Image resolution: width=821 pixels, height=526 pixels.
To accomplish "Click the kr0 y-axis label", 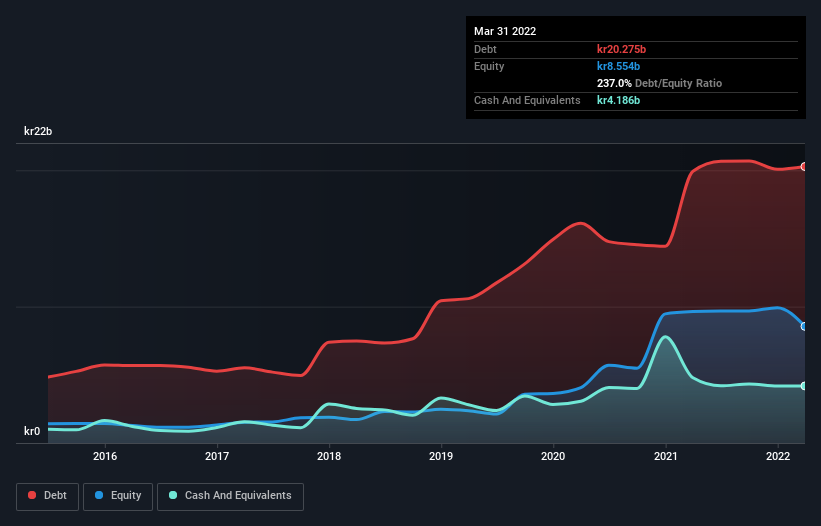I will (x=32, y=431).
